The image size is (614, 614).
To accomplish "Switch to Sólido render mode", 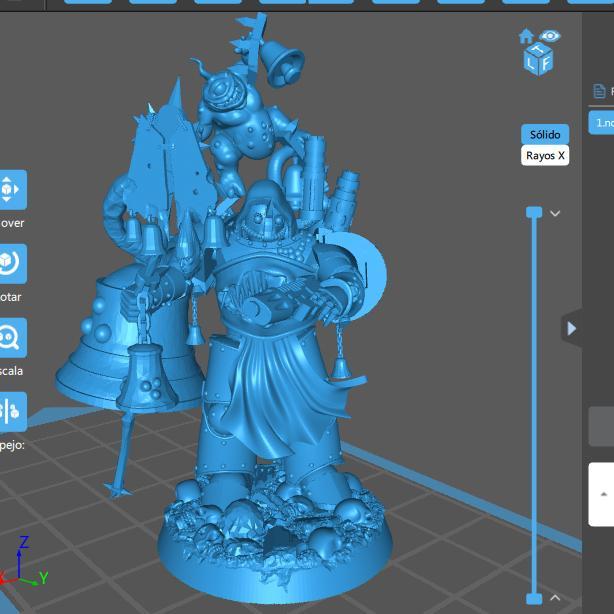I will pyautogui.click(x=545, y=134).
